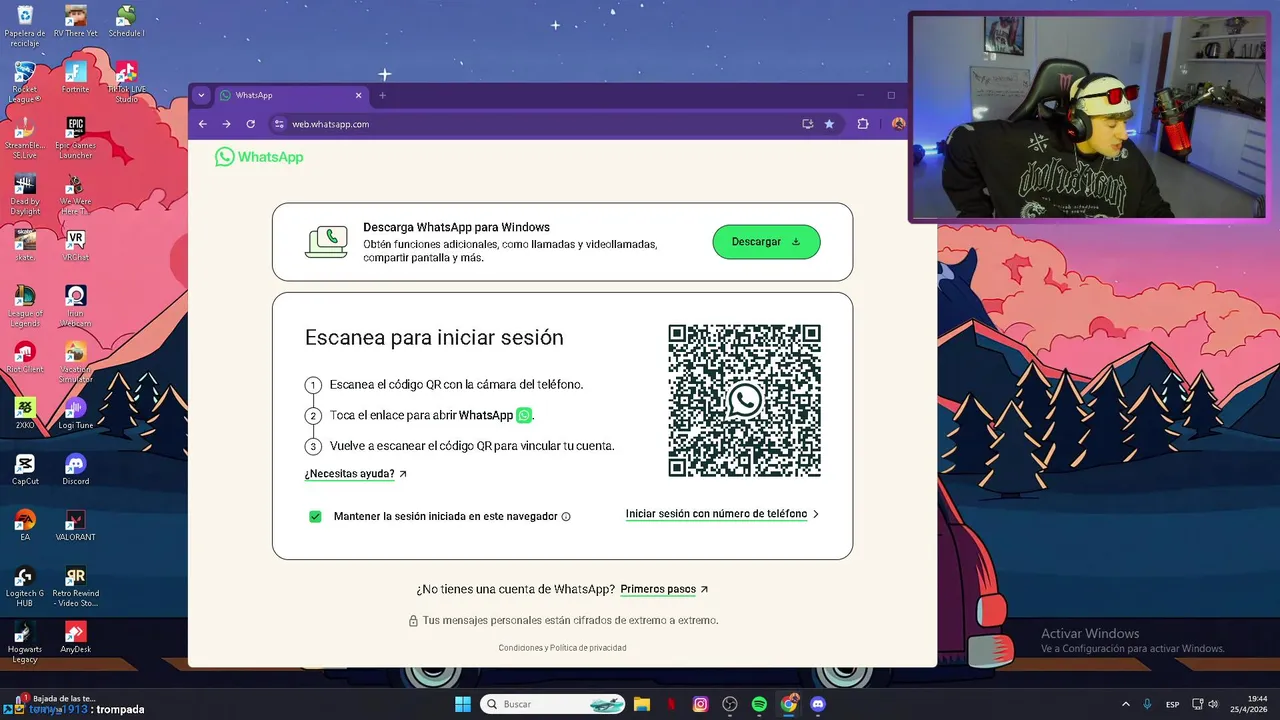The width and height of the screenshot is (1280, 720).
Task: Click the WhatsApp logo in page header
Action: coord(259,157)
